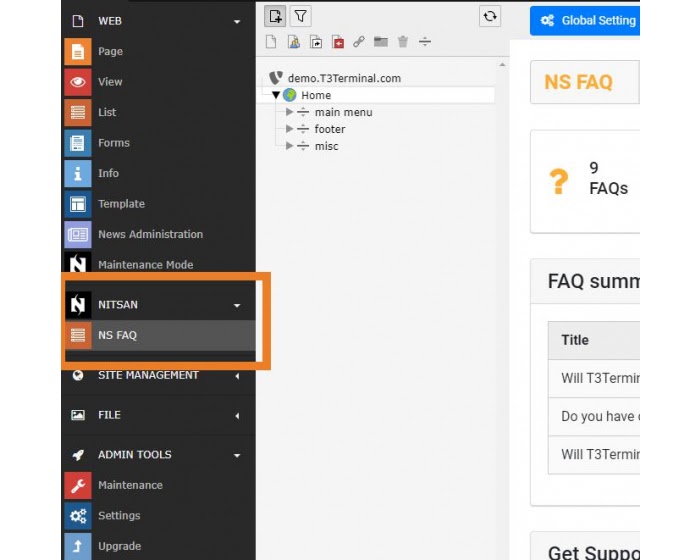Open the List module
The height and width of the screenshot is (560, 700).
(x=107, y=113)
